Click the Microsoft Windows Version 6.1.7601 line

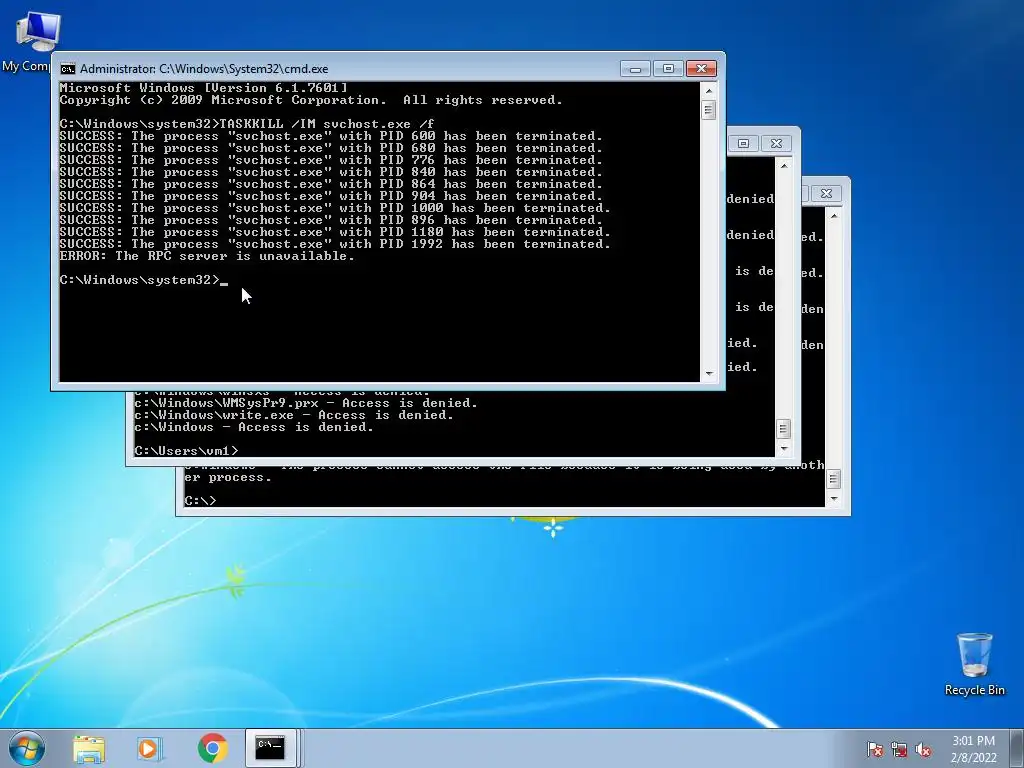point(203,88)
